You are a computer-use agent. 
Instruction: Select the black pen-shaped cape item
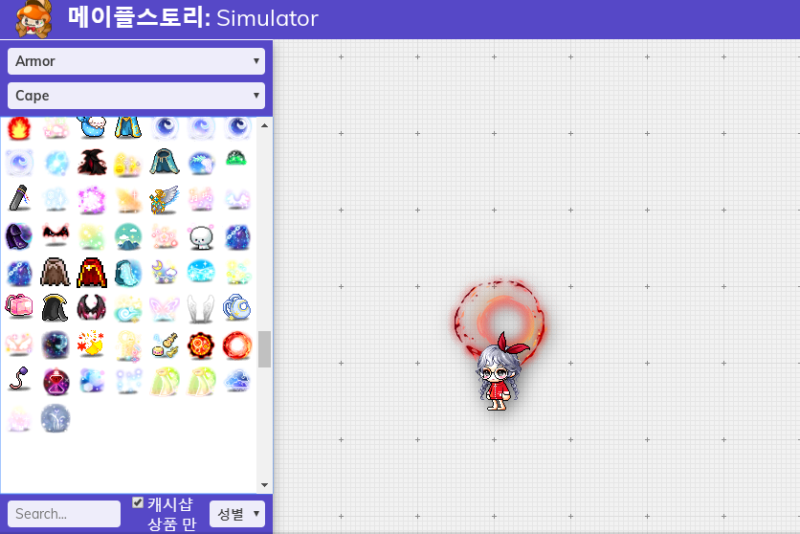[19, 198]
